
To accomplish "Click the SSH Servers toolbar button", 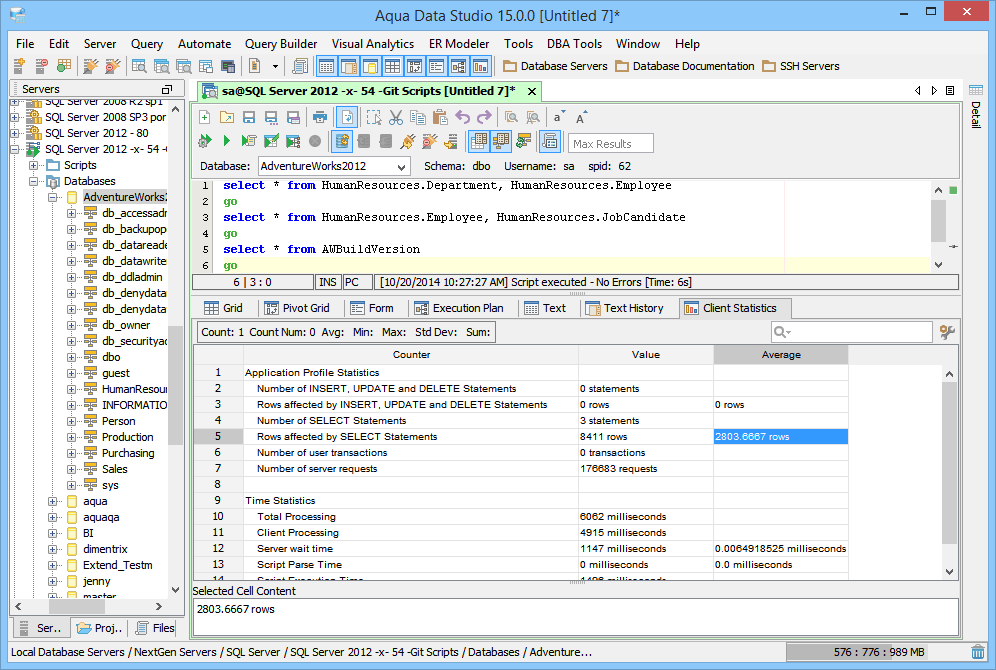I will pos(800,66).
